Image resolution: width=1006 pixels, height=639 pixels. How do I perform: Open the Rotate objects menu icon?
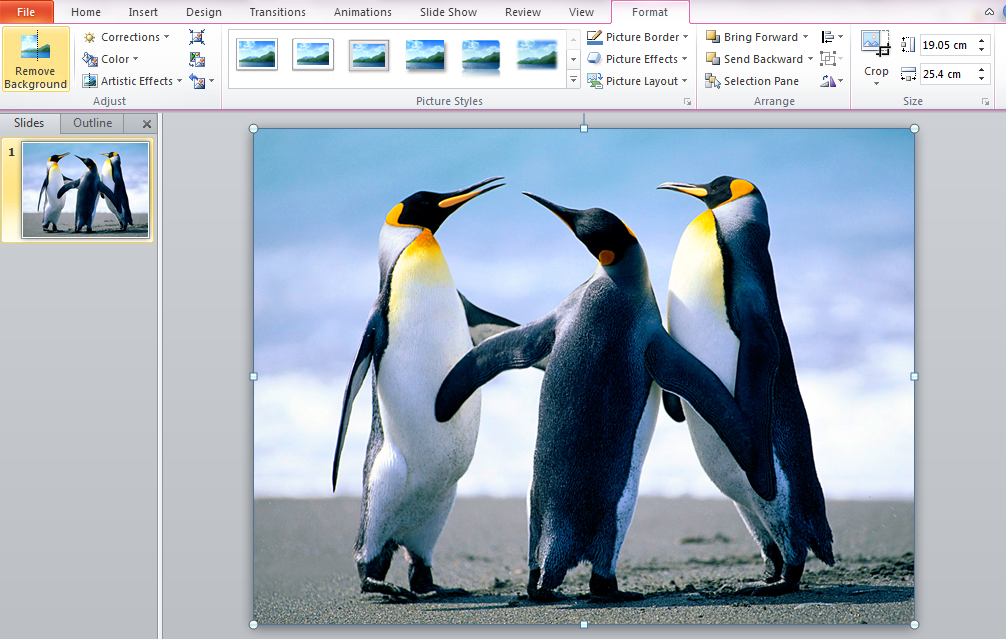830,81
